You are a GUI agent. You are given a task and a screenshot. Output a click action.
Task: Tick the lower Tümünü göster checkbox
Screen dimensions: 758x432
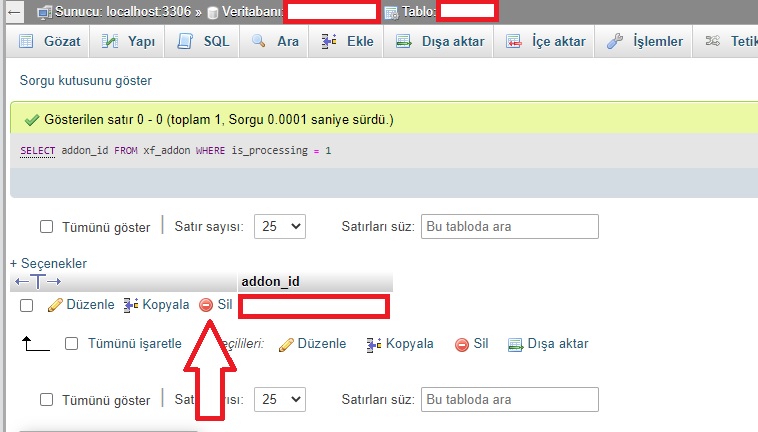point(46,400)
